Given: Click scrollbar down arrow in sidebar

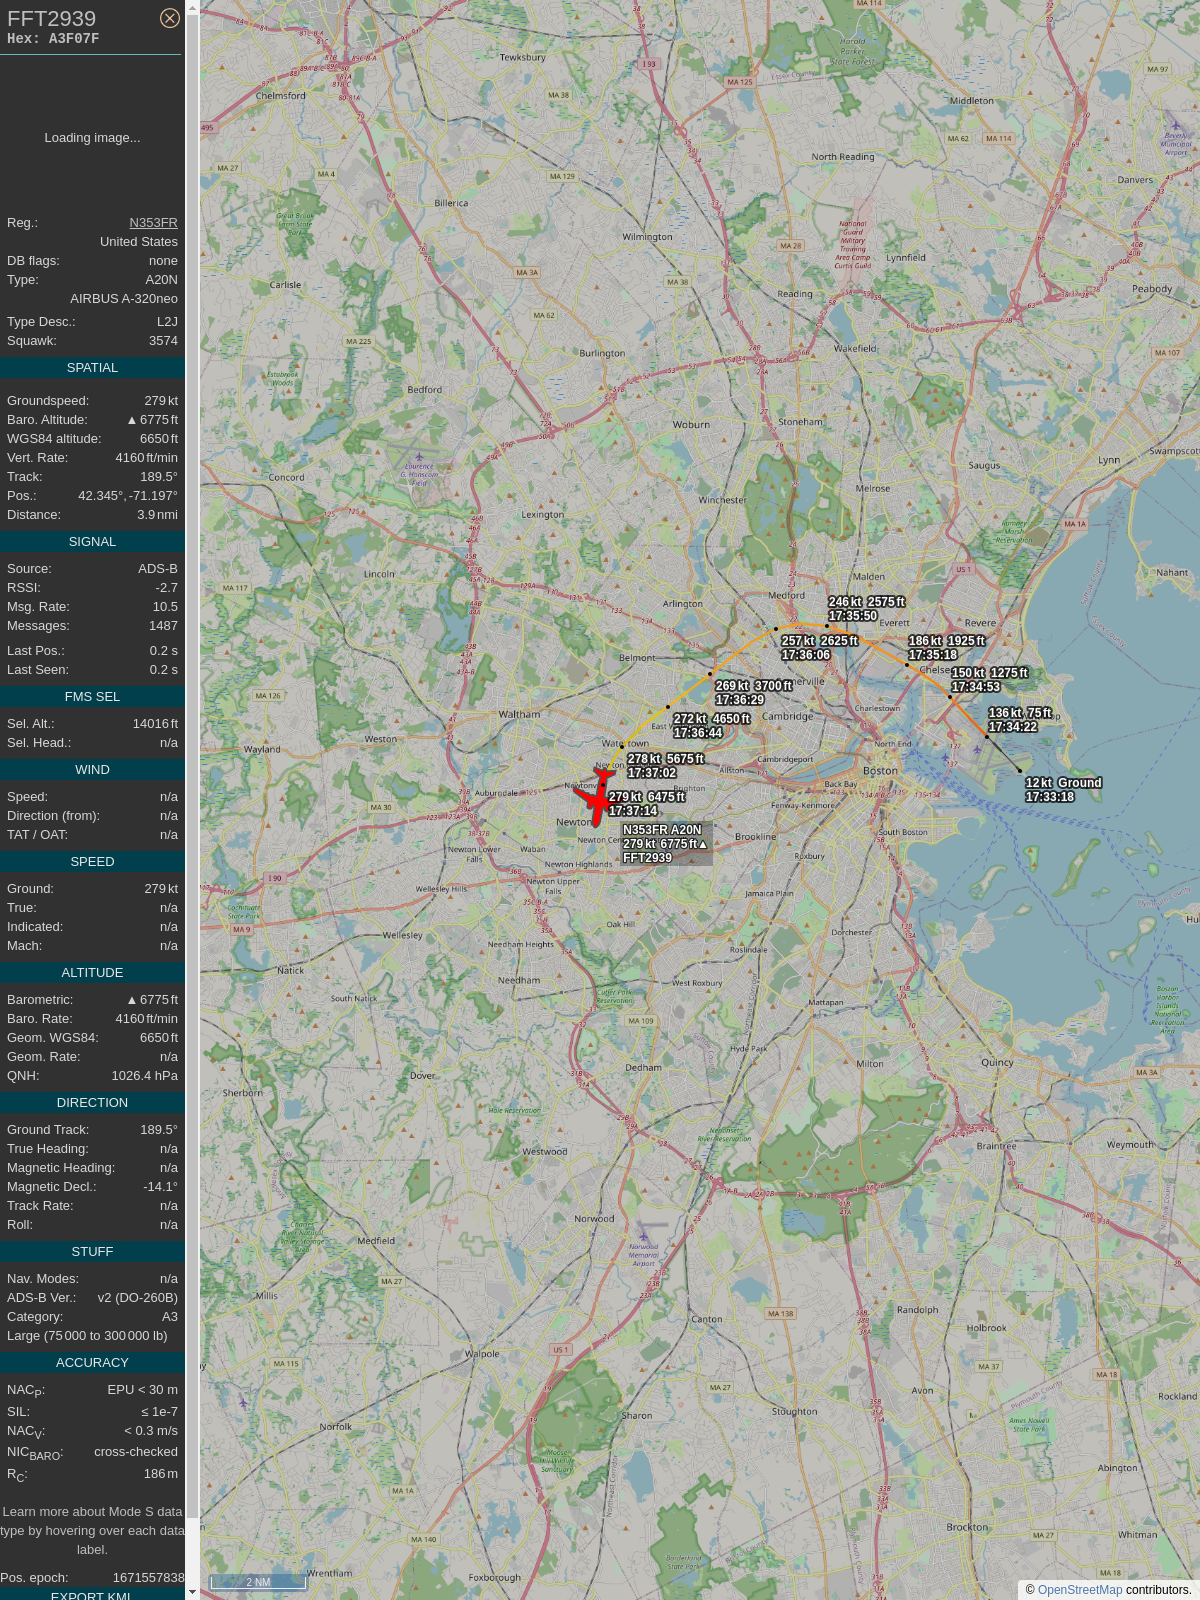Looking at the screenshot, I should pos(193,1592).
